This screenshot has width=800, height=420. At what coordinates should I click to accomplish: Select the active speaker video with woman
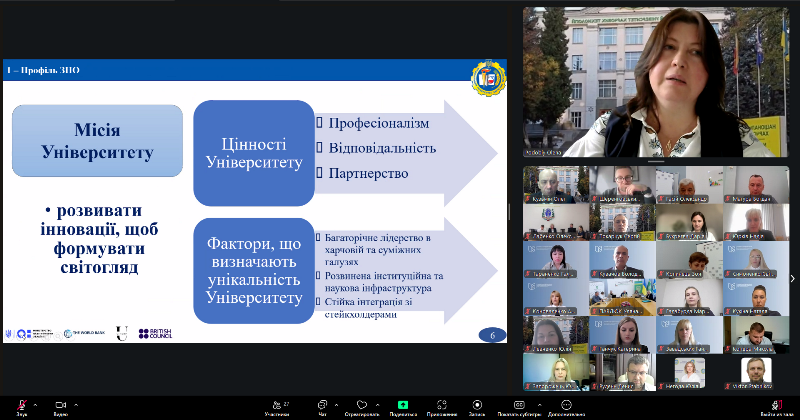(x=656, y=82)
